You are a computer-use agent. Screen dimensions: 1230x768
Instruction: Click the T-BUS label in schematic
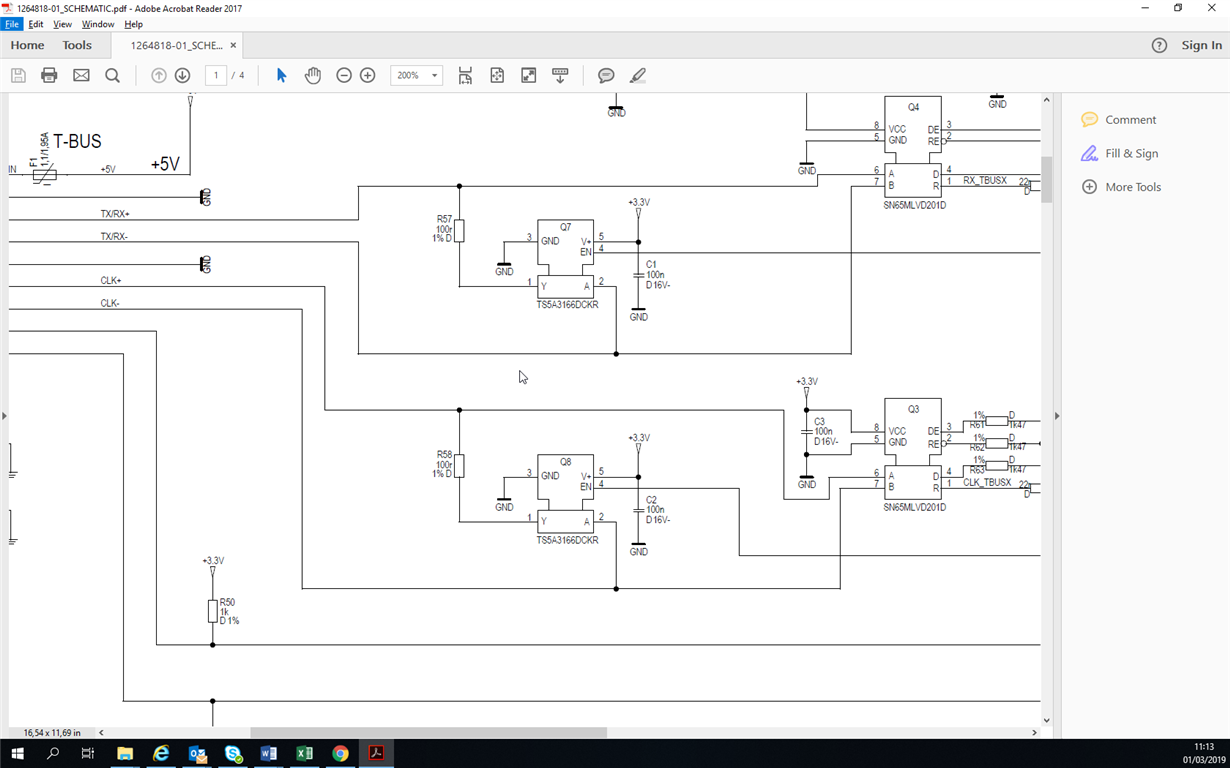tap(77, 141)
